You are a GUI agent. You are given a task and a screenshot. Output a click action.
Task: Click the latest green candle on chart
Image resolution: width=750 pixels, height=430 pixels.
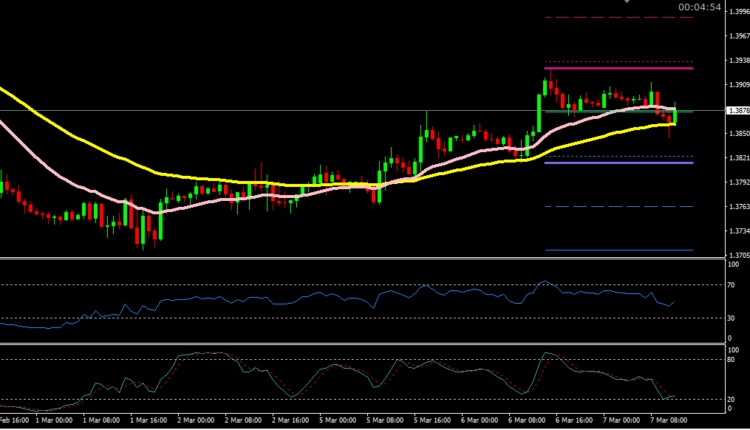click(677, 115)
